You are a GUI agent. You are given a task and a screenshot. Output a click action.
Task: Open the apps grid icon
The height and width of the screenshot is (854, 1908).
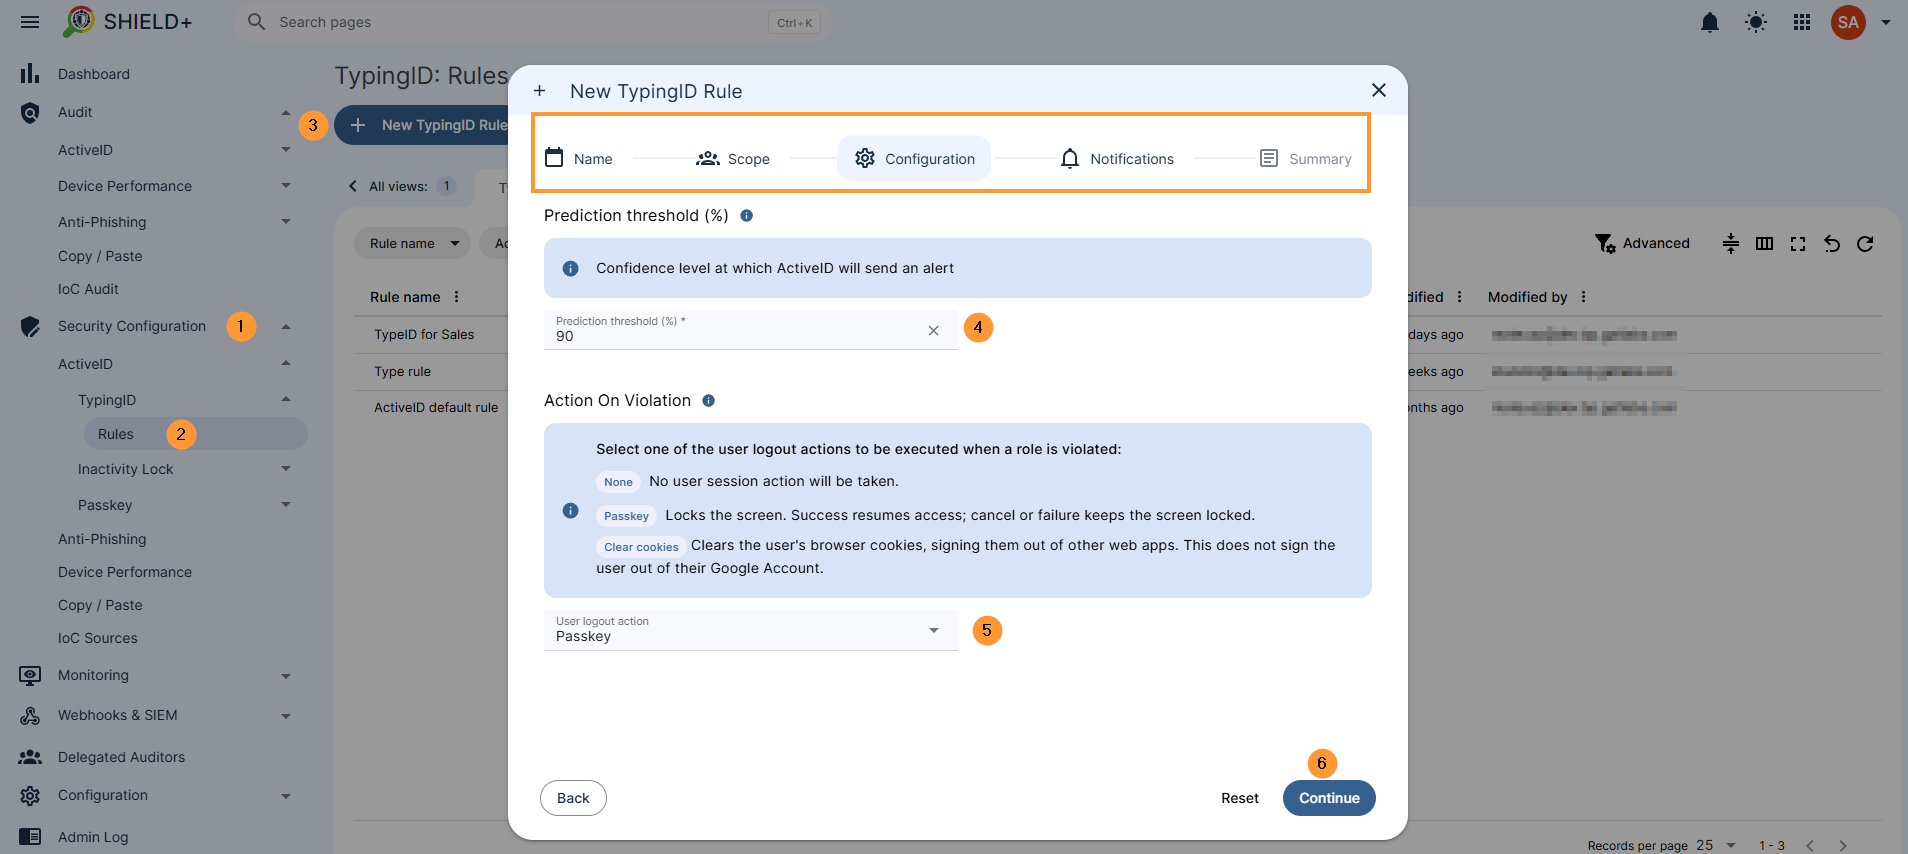pyautogui.click(x=1802, y=22)
